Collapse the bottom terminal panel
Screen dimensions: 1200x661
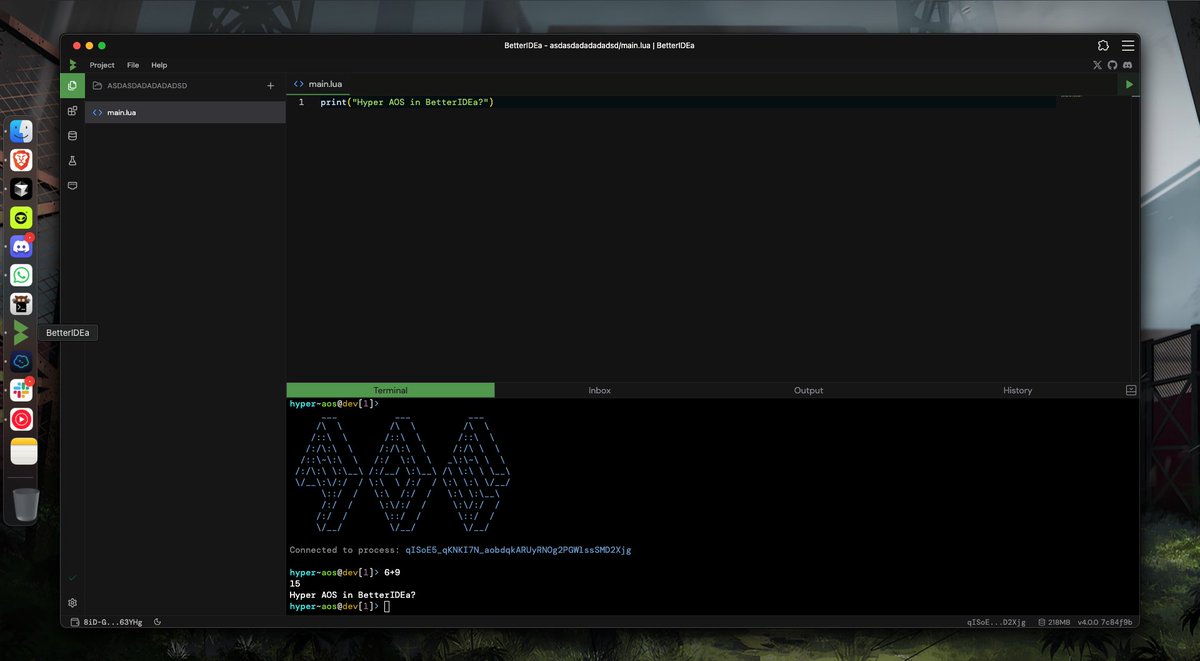point(1131,390)
